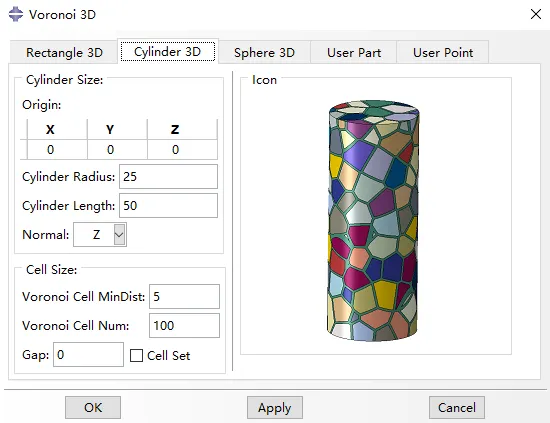Click the Voronoi Cell Num field
Screen dimensions: 550x423
point(185,325)
